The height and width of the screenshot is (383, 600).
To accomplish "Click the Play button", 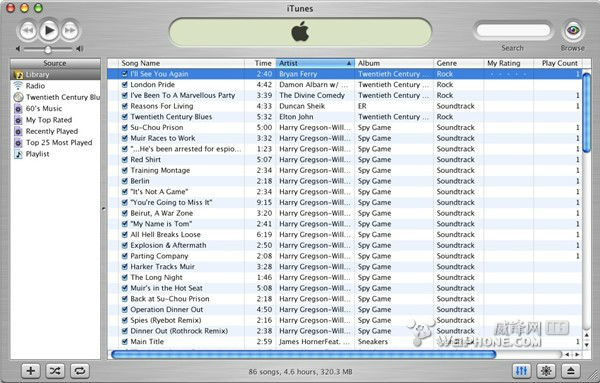I will point(49,30).
